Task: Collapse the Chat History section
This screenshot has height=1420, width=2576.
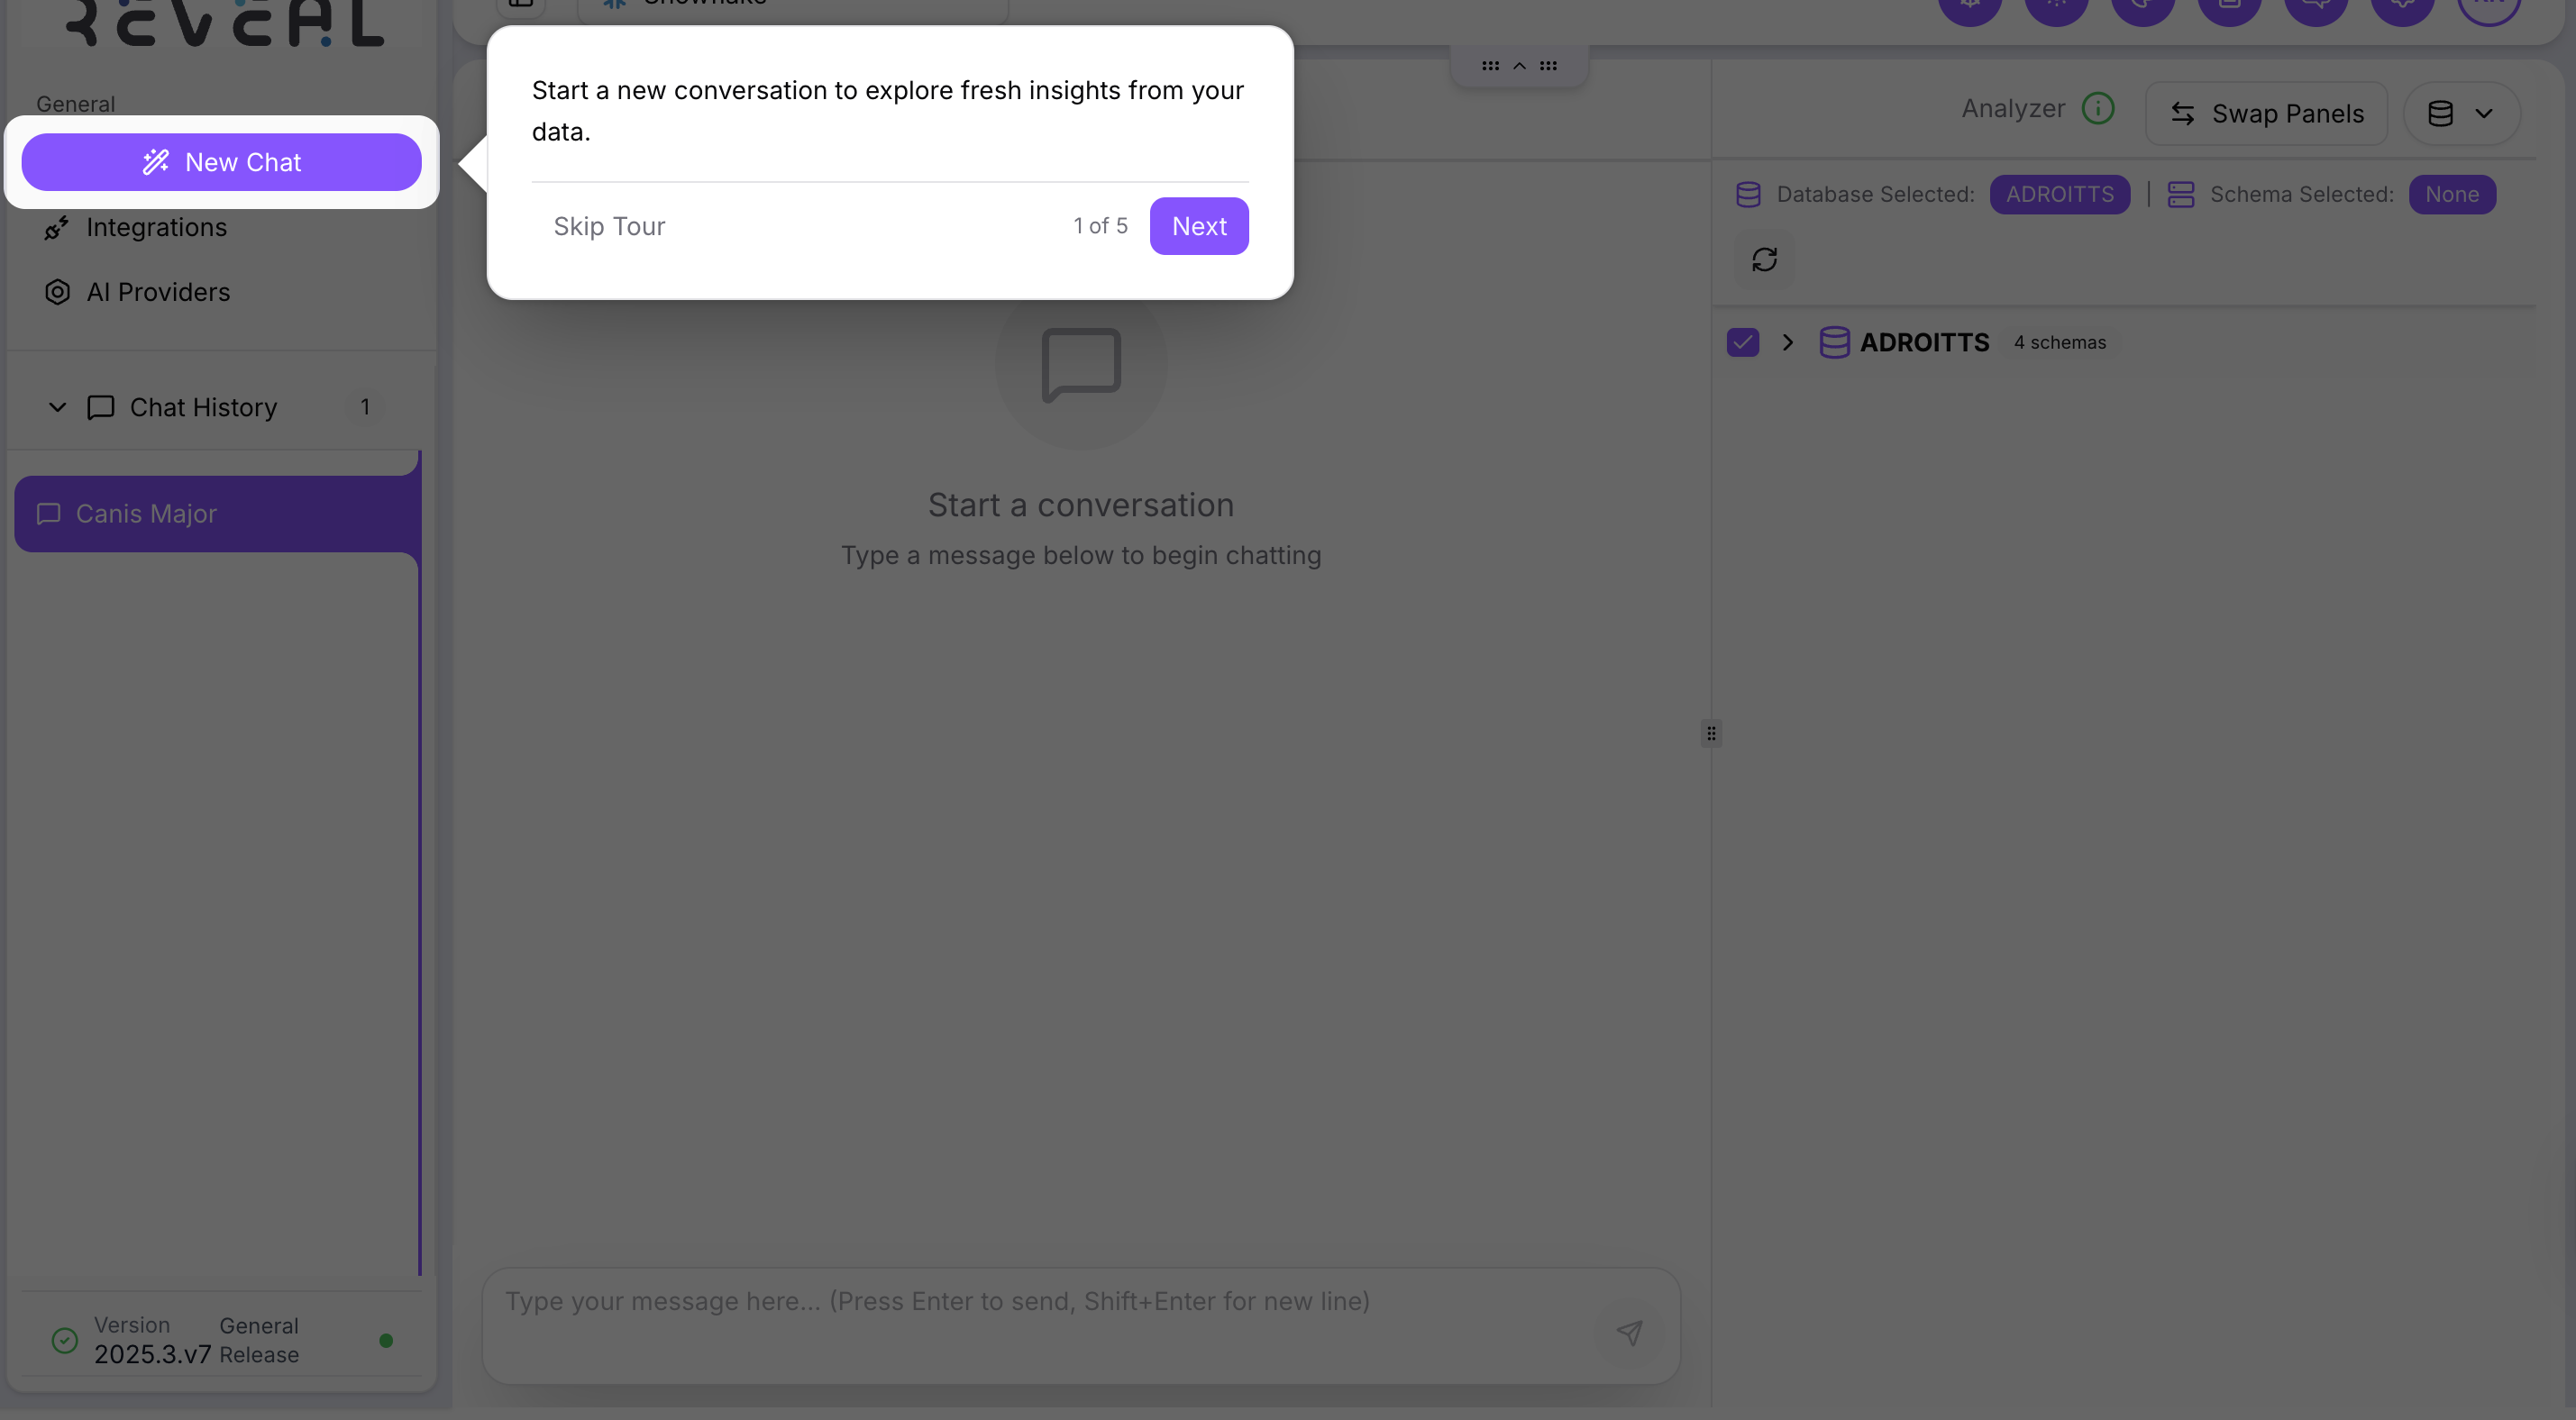Action: [57, 407]
